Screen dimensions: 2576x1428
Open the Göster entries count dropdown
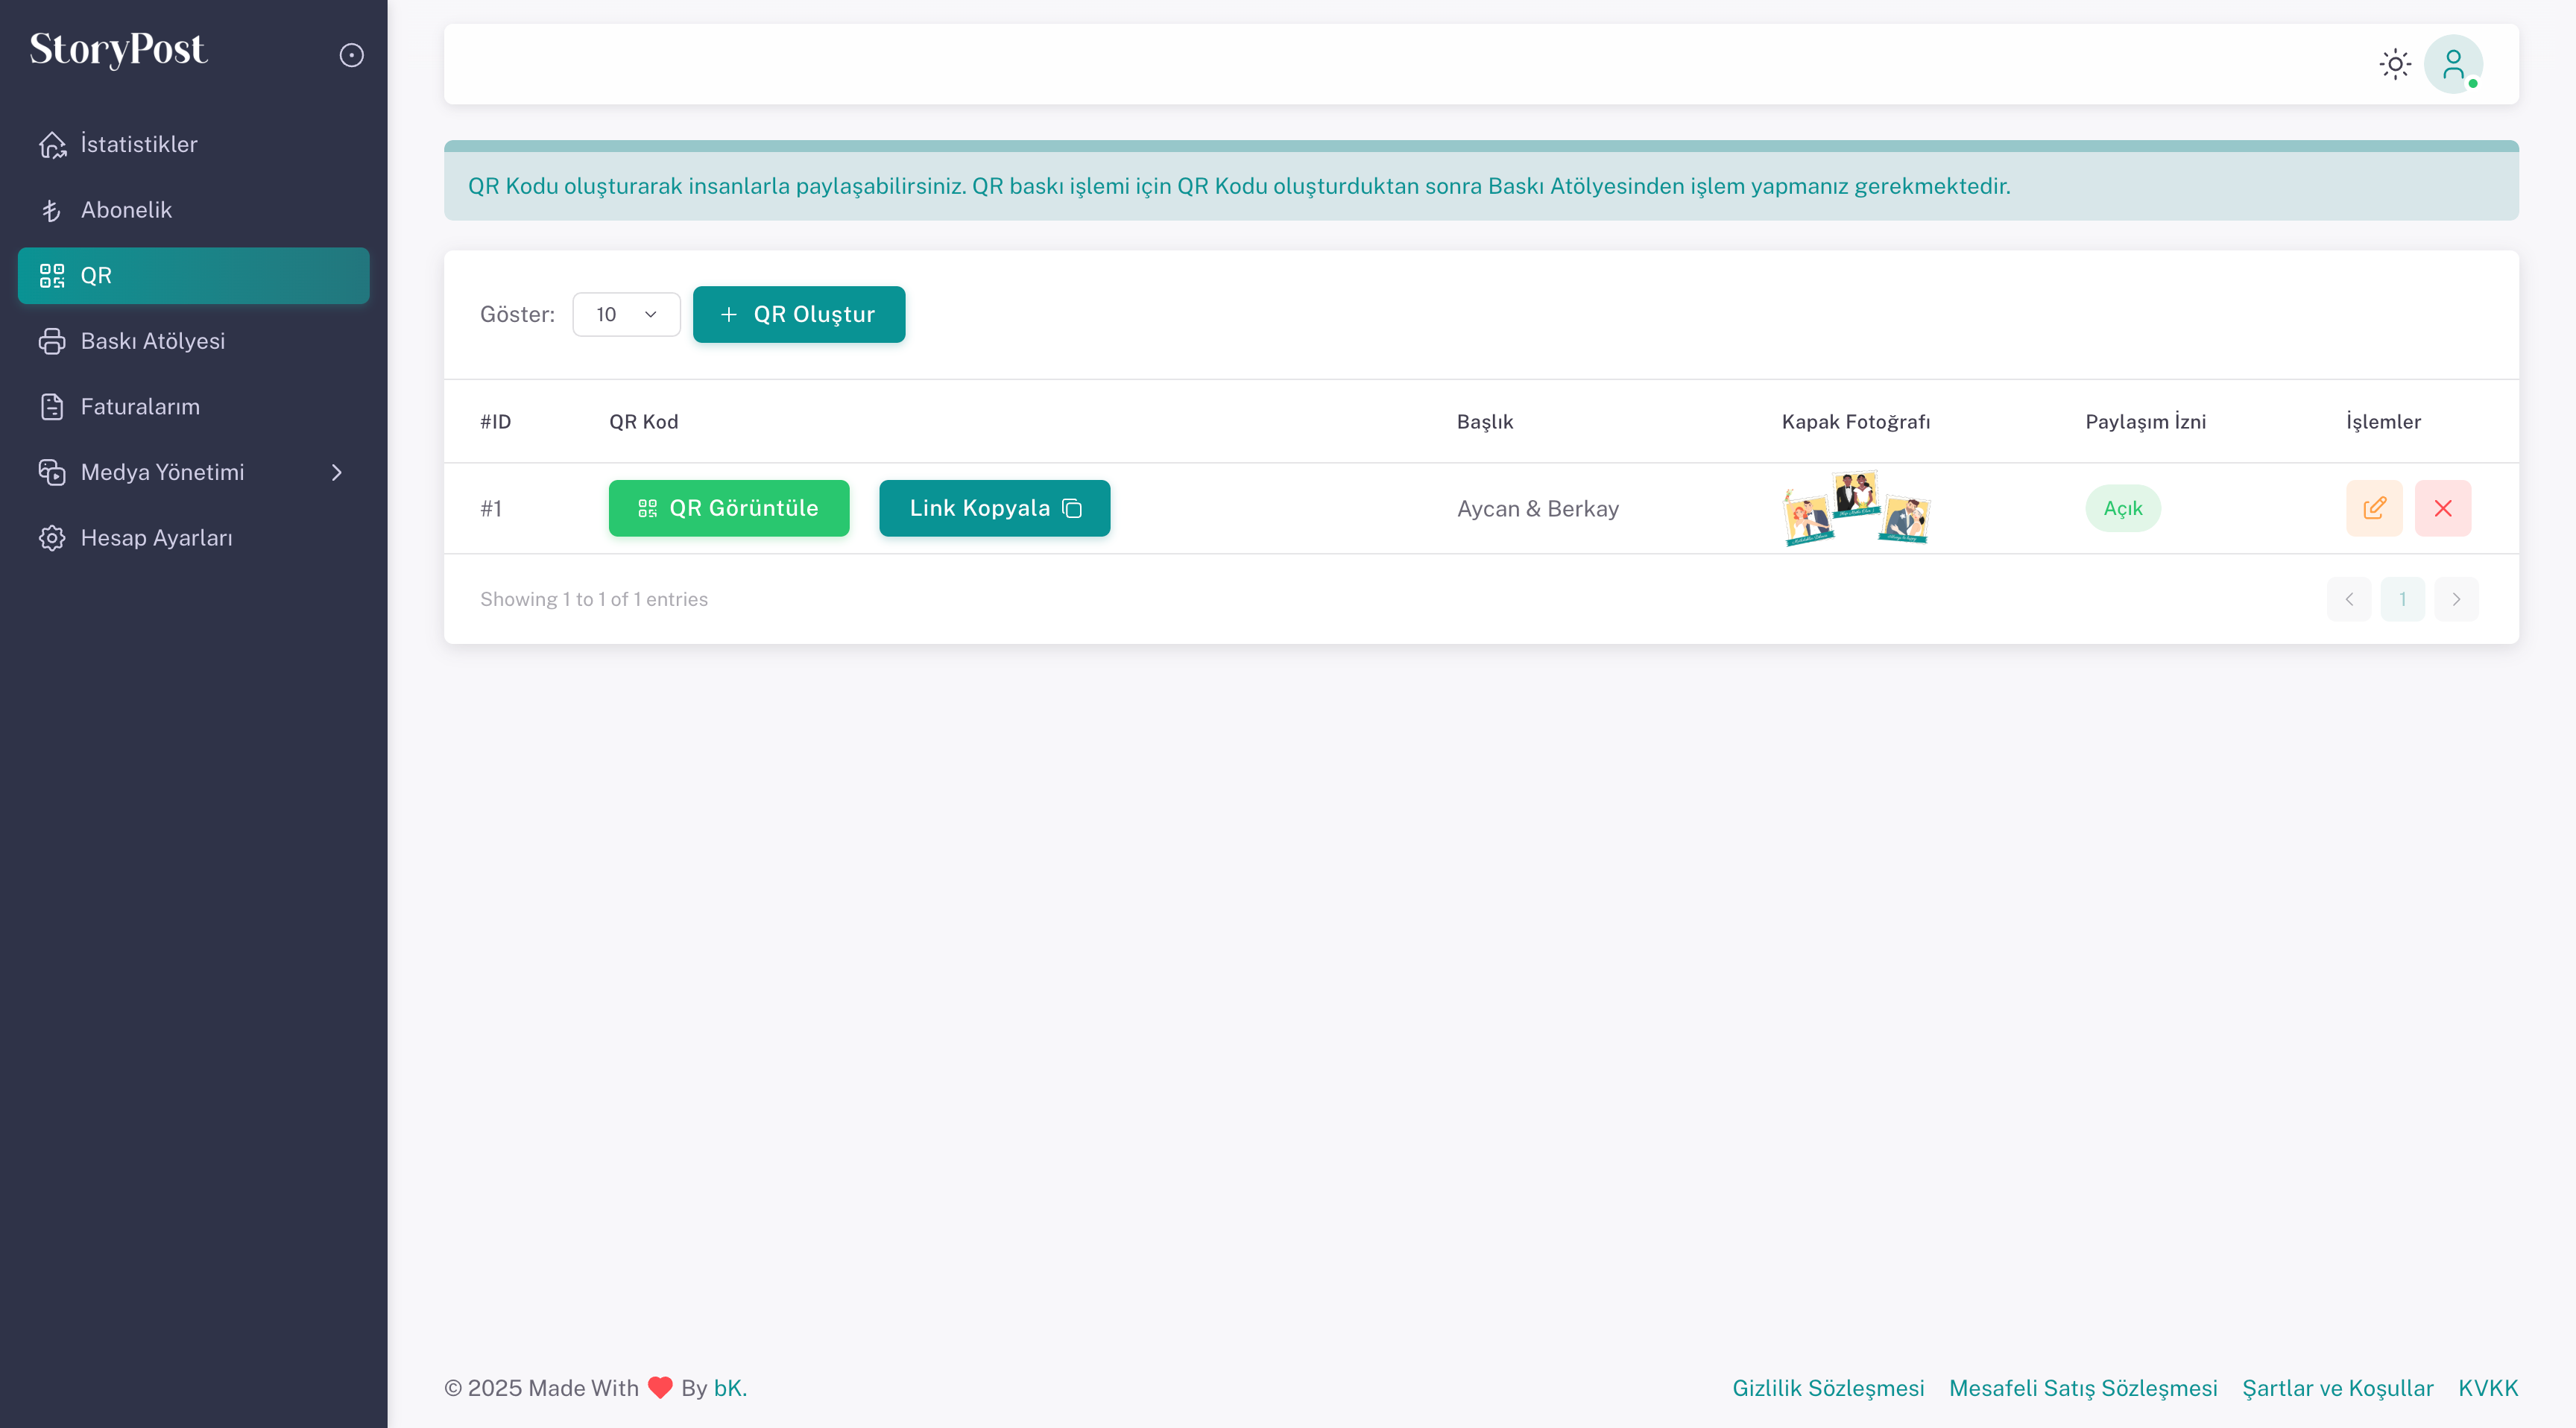626,314
